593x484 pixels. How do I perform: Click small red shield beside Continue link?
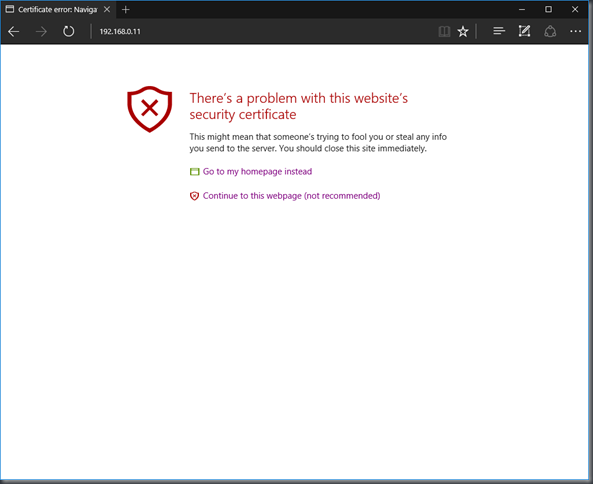(x=194, y=196)
